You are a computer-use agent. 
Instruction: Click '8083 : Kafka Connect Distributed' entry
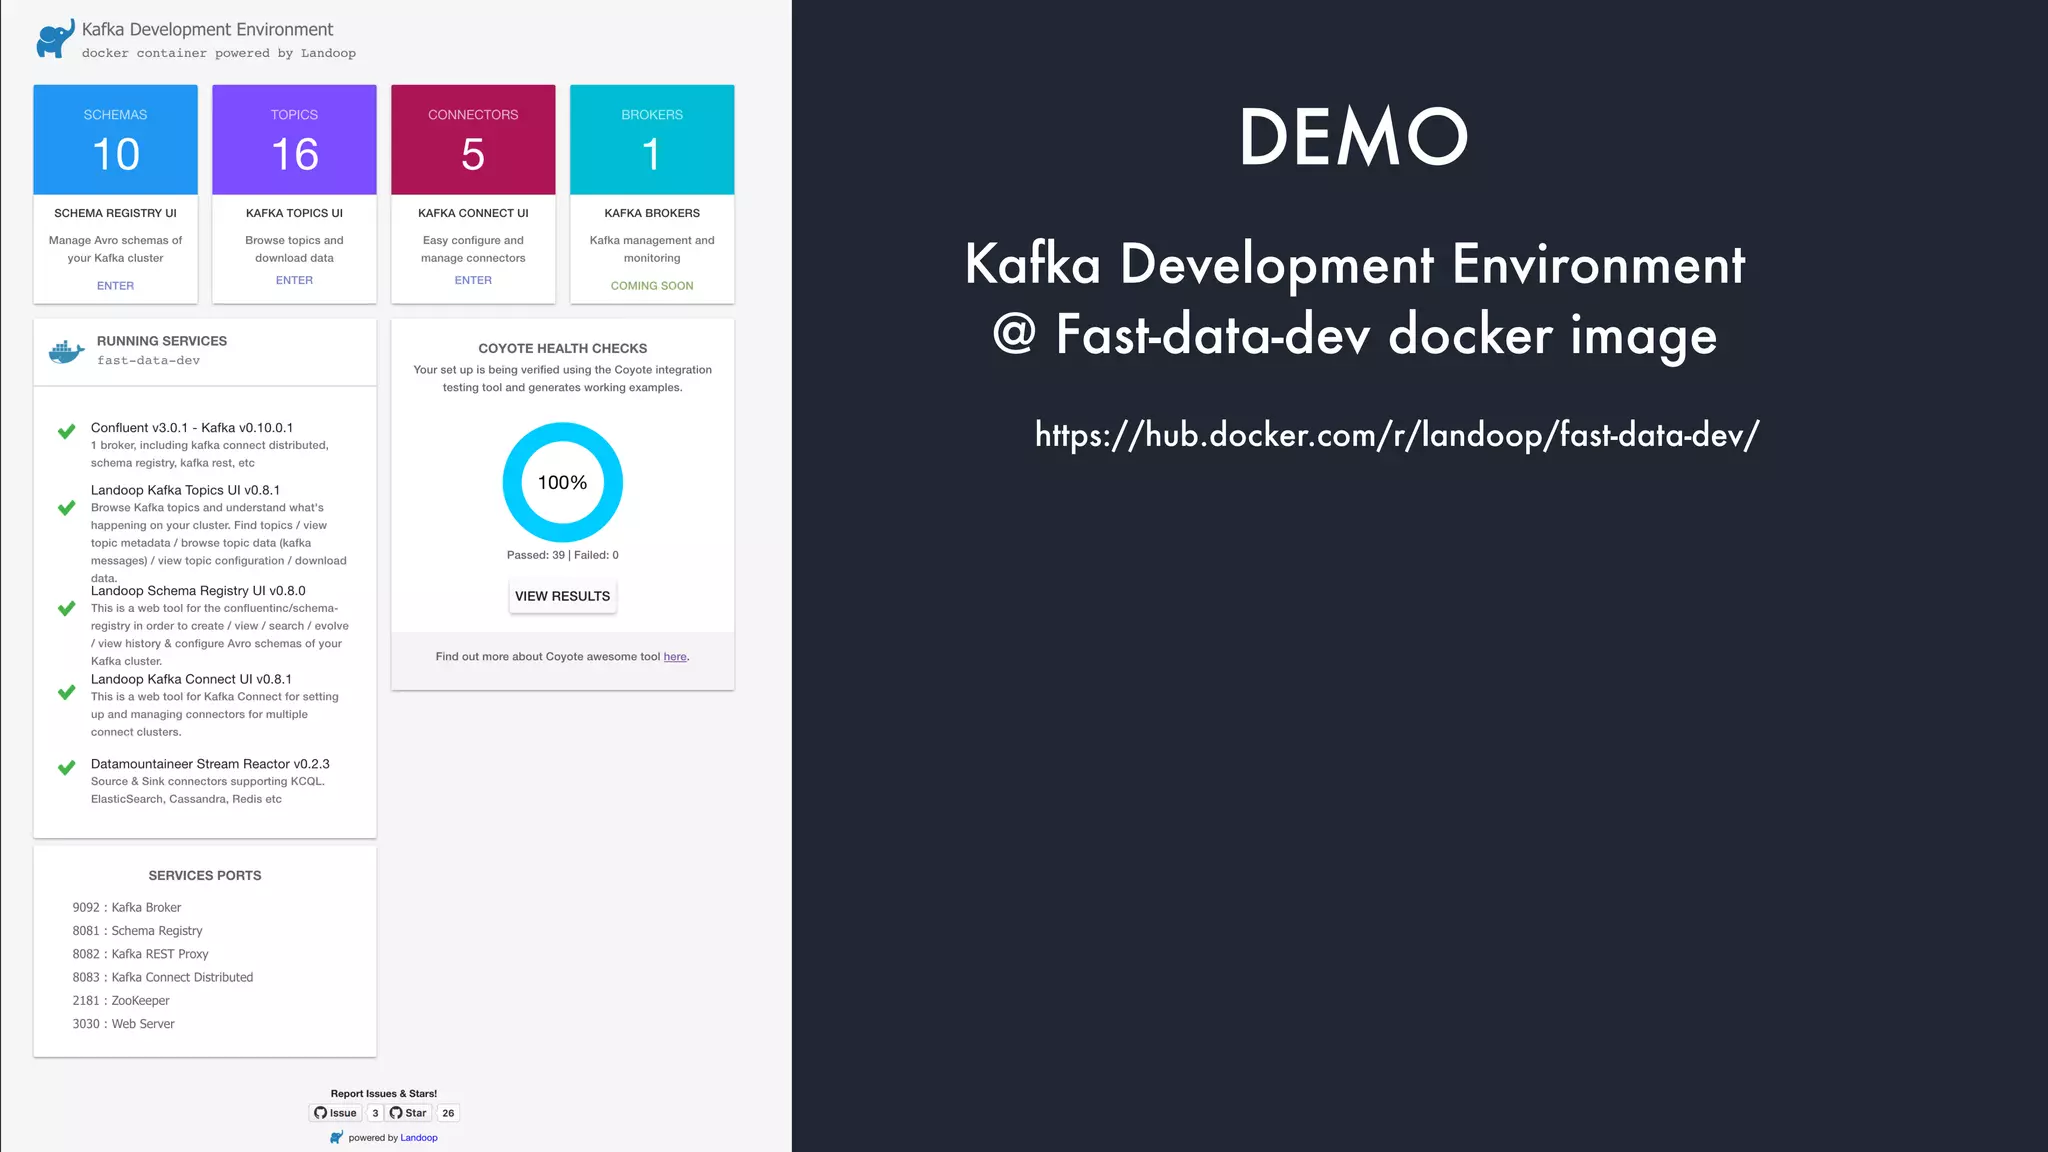coord(163,978)
